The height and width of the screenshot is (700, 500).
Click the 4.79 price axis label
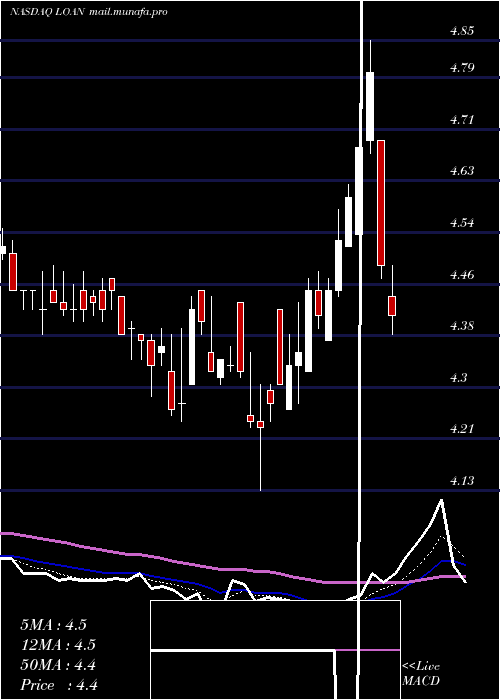(x=462, y=68)
